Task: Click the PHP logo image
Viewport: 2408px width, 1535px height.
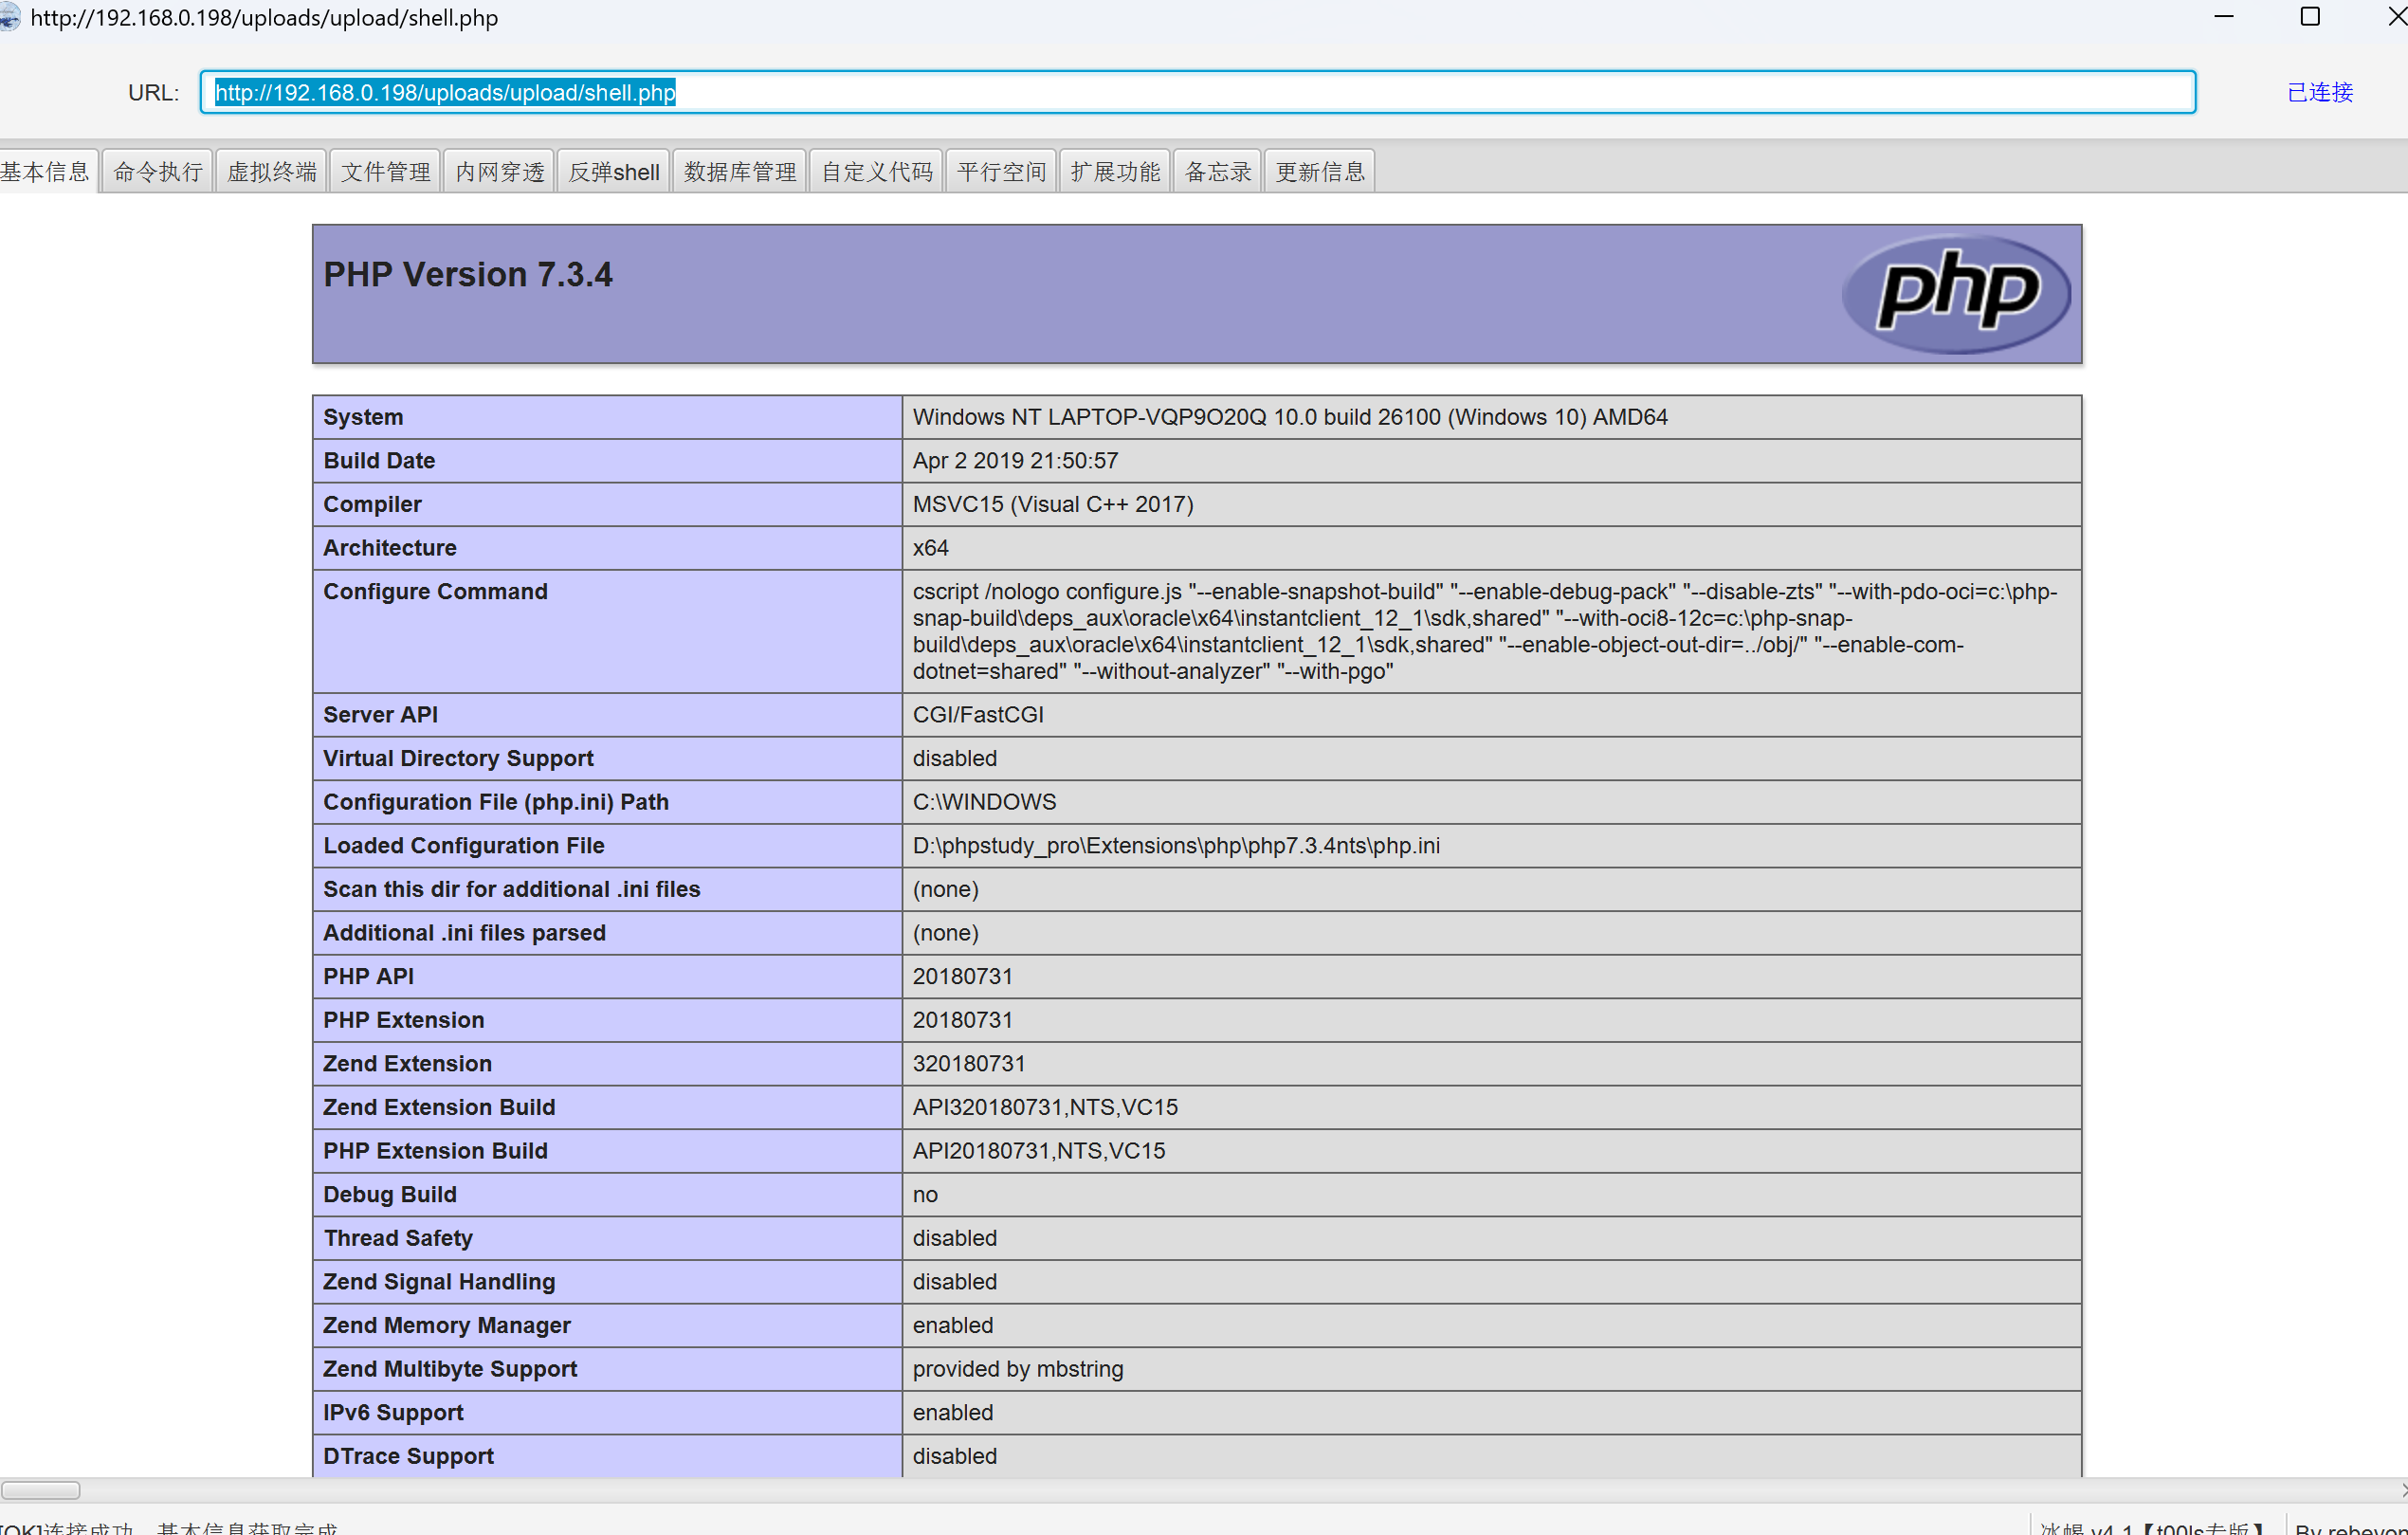Action: (1956, 293)
